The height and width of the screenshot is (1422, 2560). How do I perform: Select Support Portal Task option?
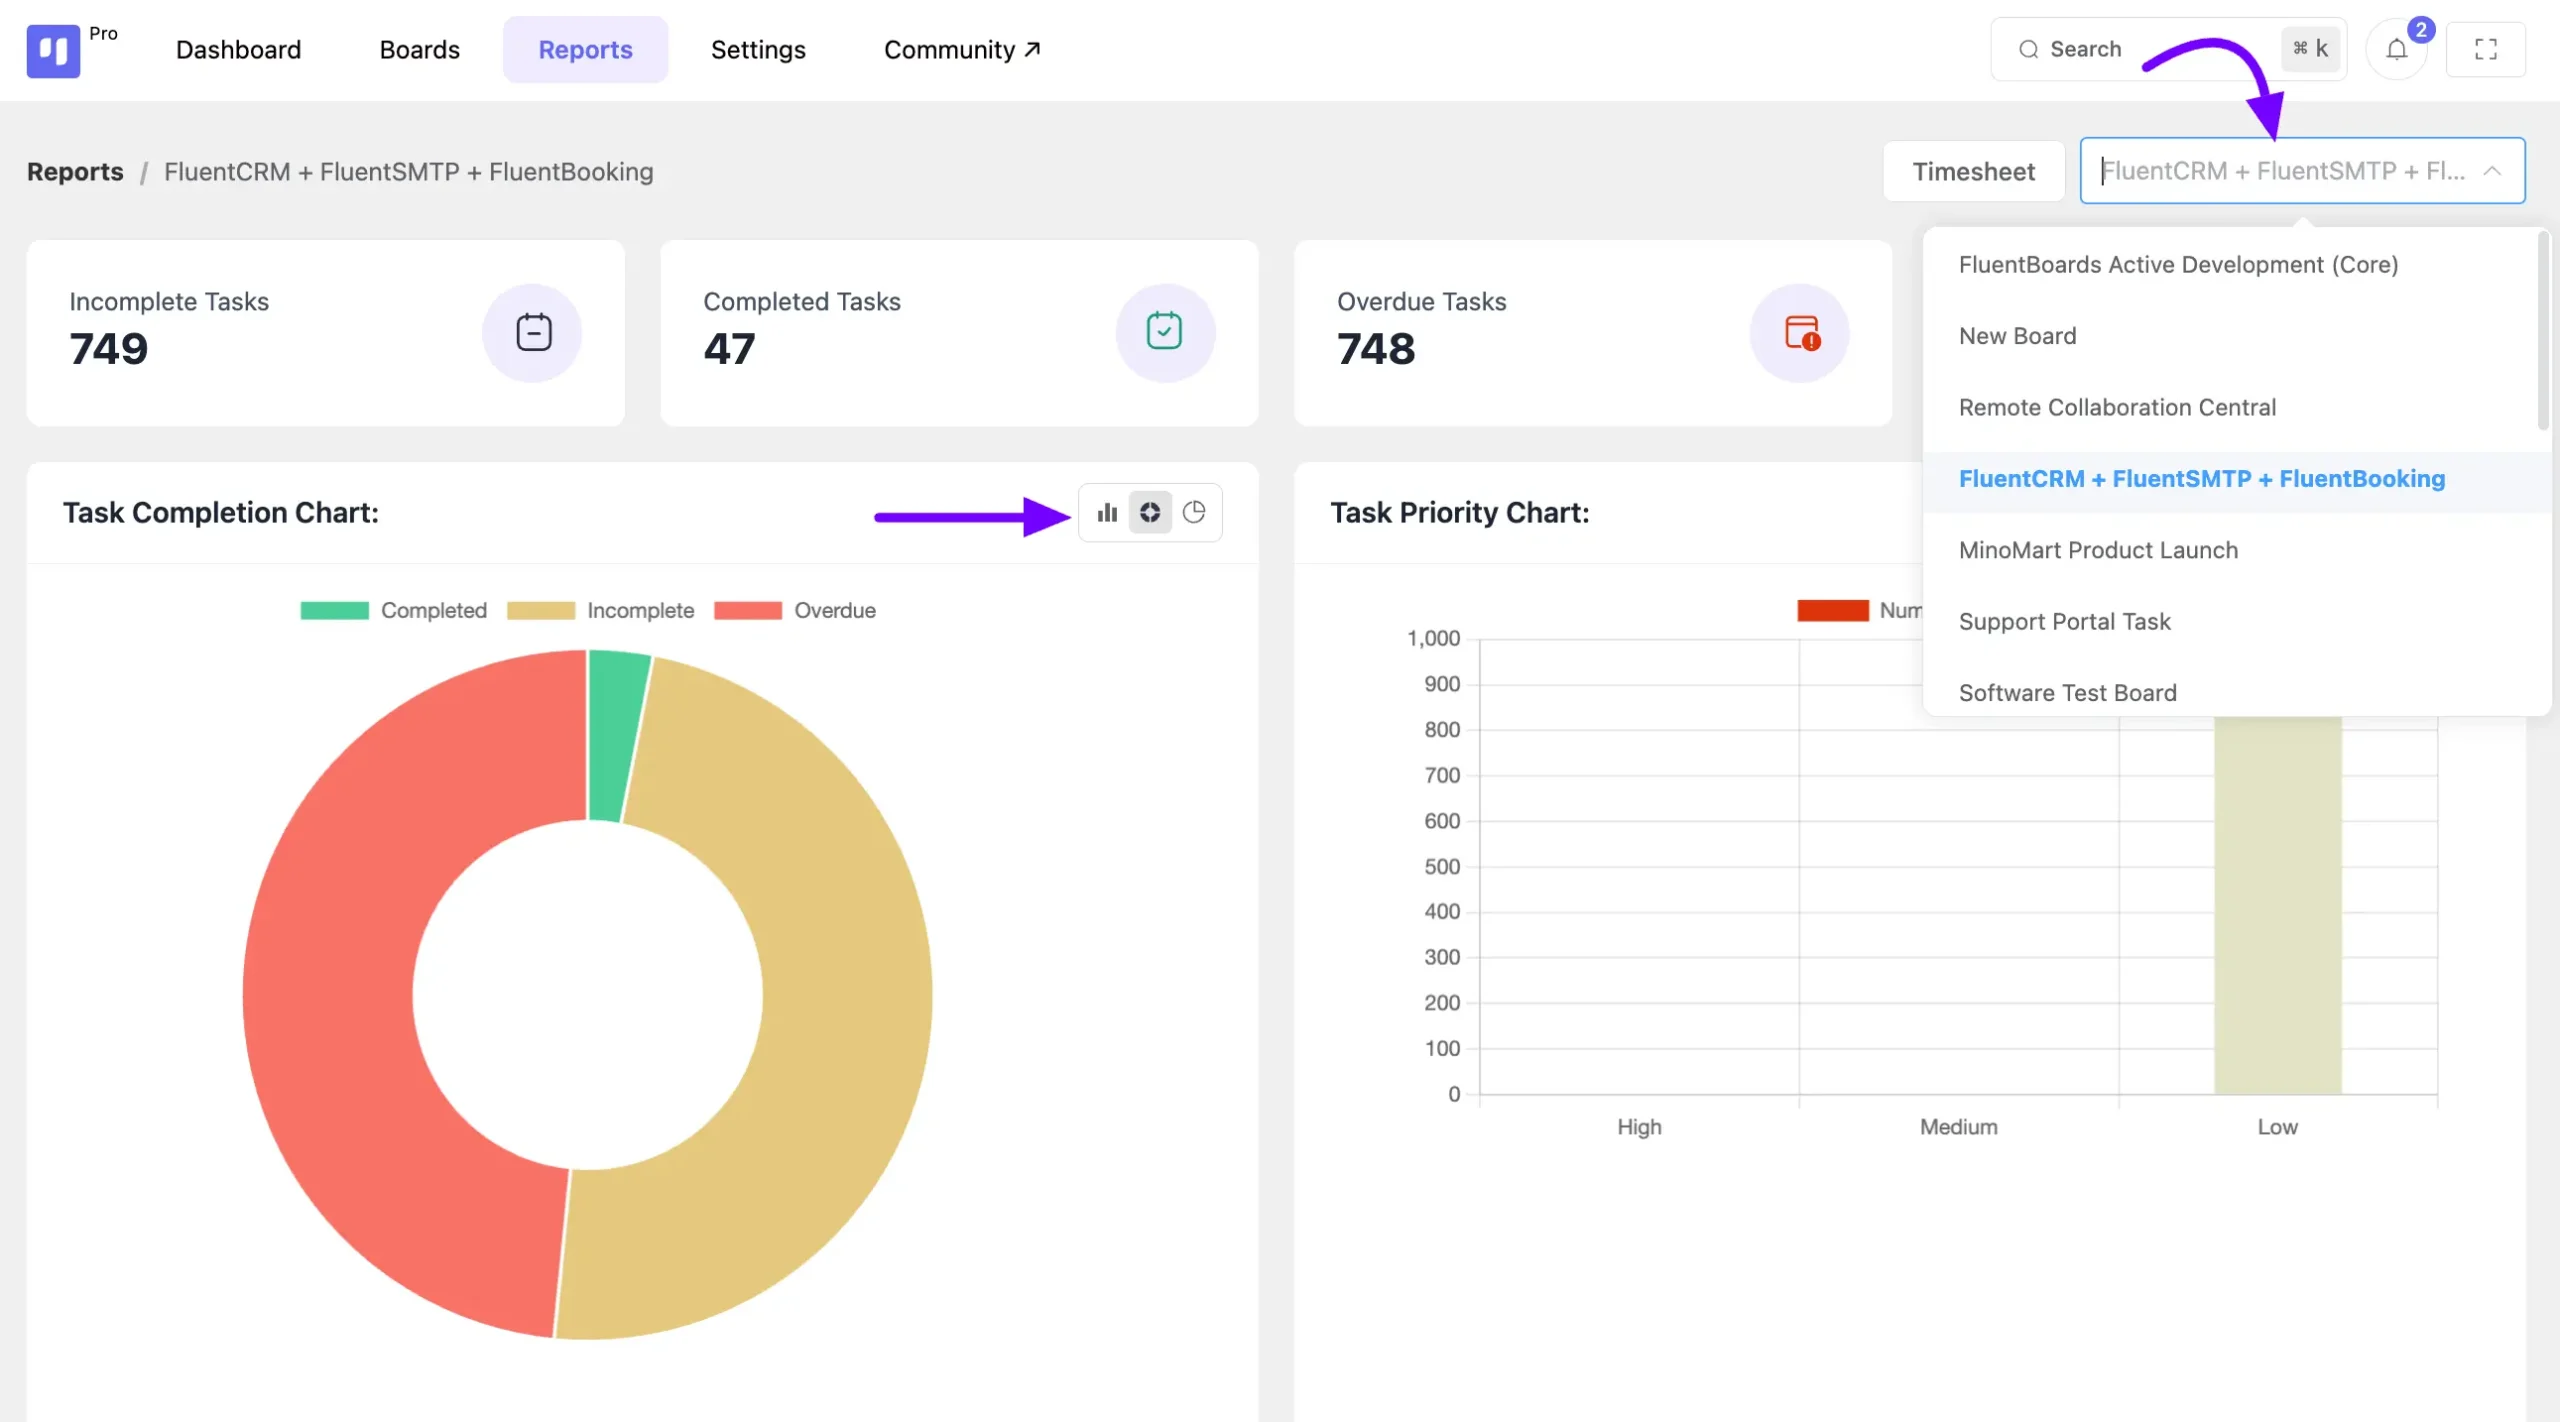(2236, 622)
